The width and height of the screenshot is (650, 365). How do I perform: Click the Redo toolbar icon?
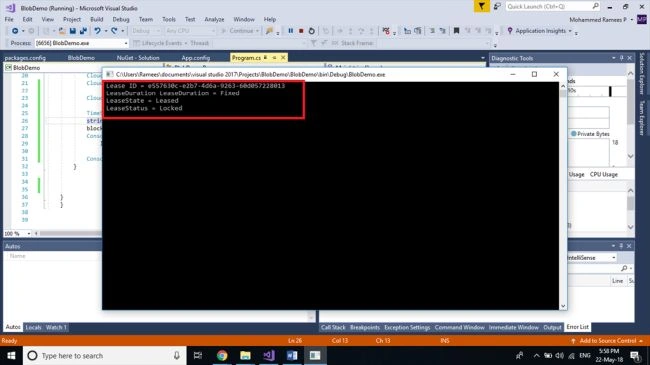[114, 31]
